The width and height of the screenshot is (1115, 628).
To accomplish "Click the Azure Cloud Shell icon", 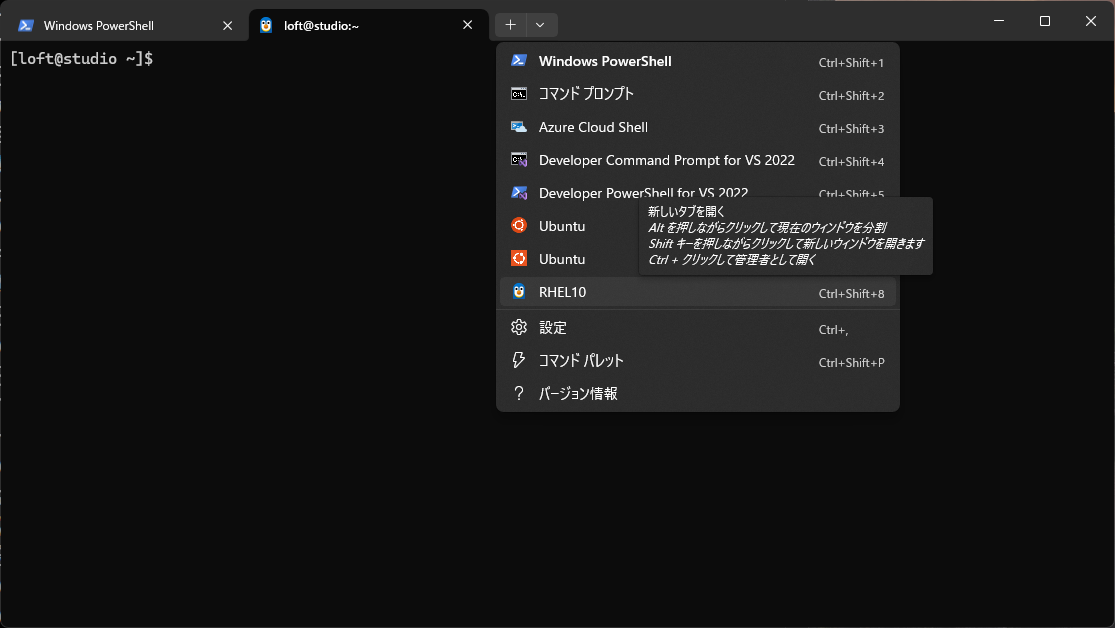I will click(x=519, y=127).
